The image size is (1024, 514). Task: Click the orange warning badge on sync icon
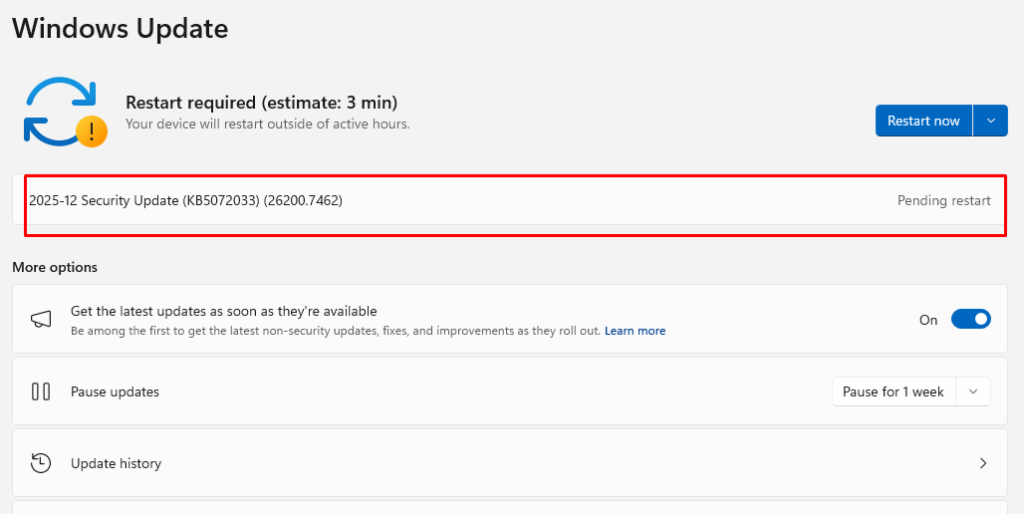click(x=92, y=131)
